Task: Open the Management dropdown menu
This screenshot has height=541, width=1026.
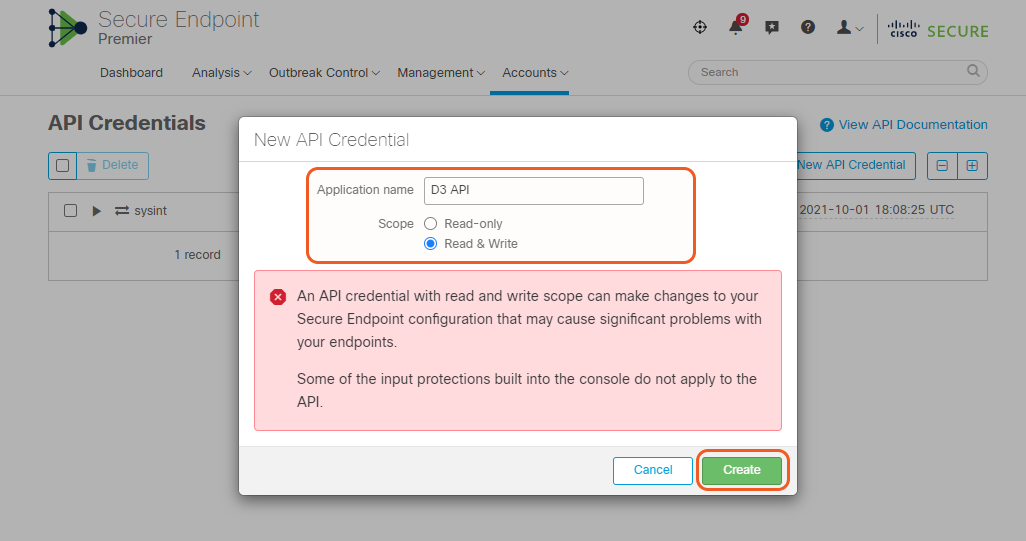Action: (440, 73)
